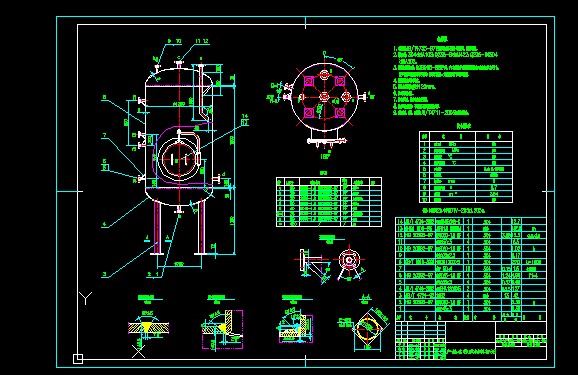Image resolution: width=578 pixels, height=375 pixels.
Task: Click the part balloon number 14
Action: pos(245,116)
